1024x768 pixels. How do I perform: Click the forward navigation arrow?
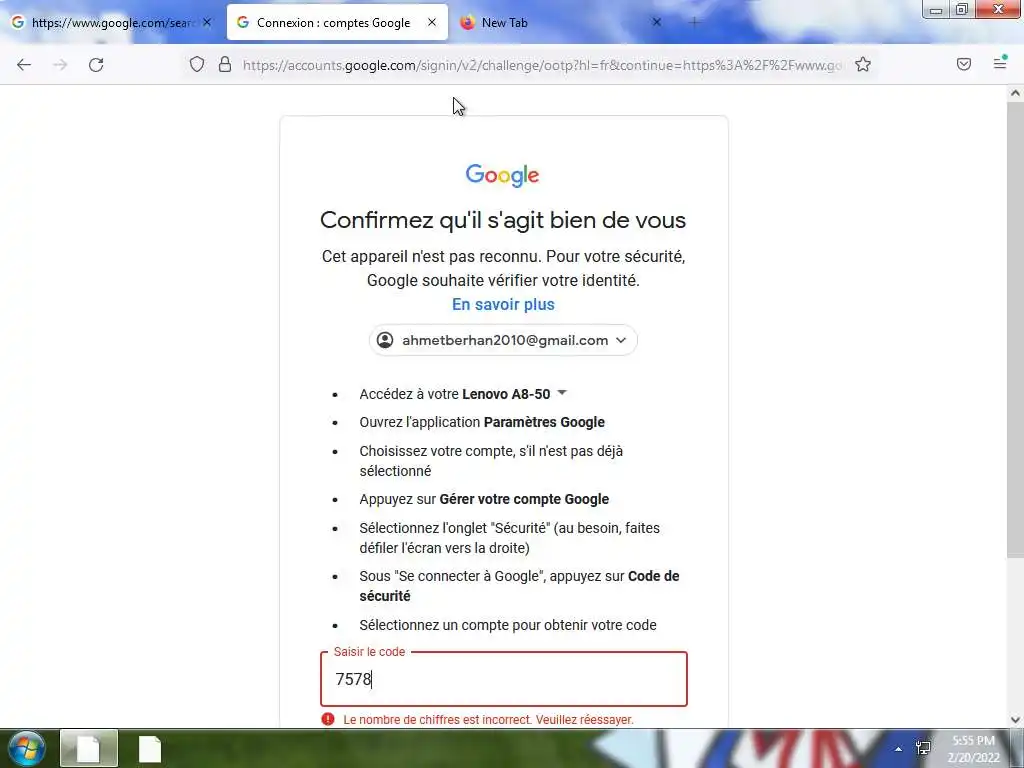pyautogui.click(x=60, y=65)
